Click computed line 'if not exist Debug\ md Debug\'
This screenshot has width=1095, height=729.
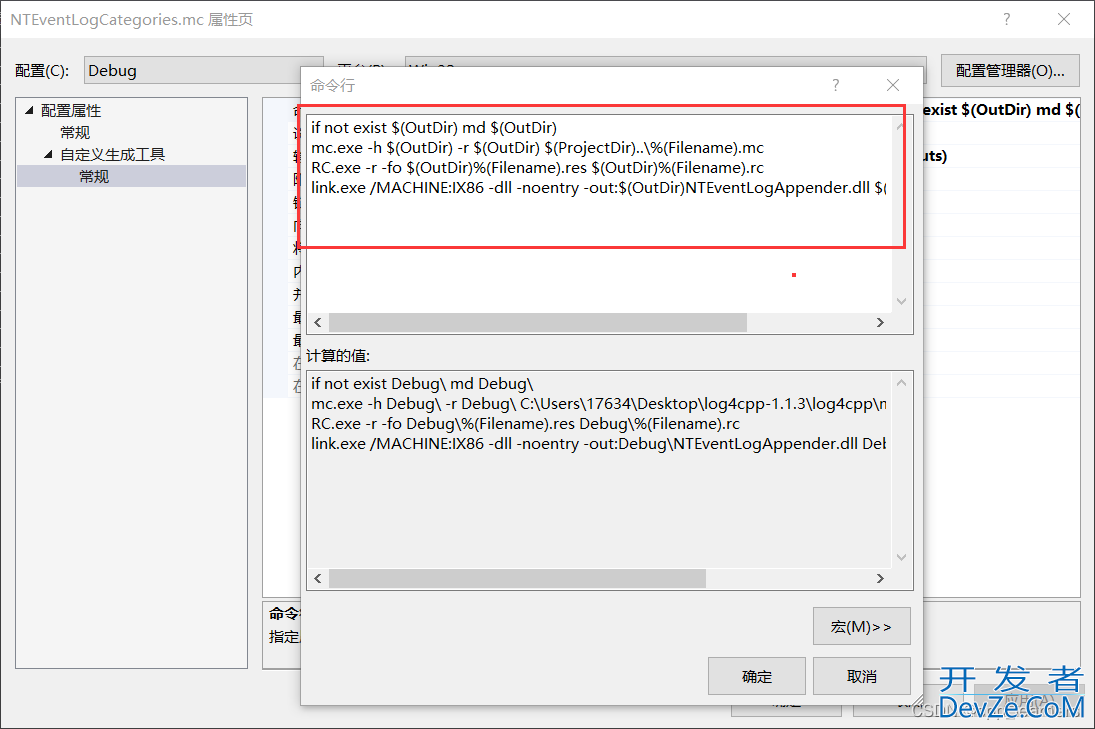pos(422,383)
